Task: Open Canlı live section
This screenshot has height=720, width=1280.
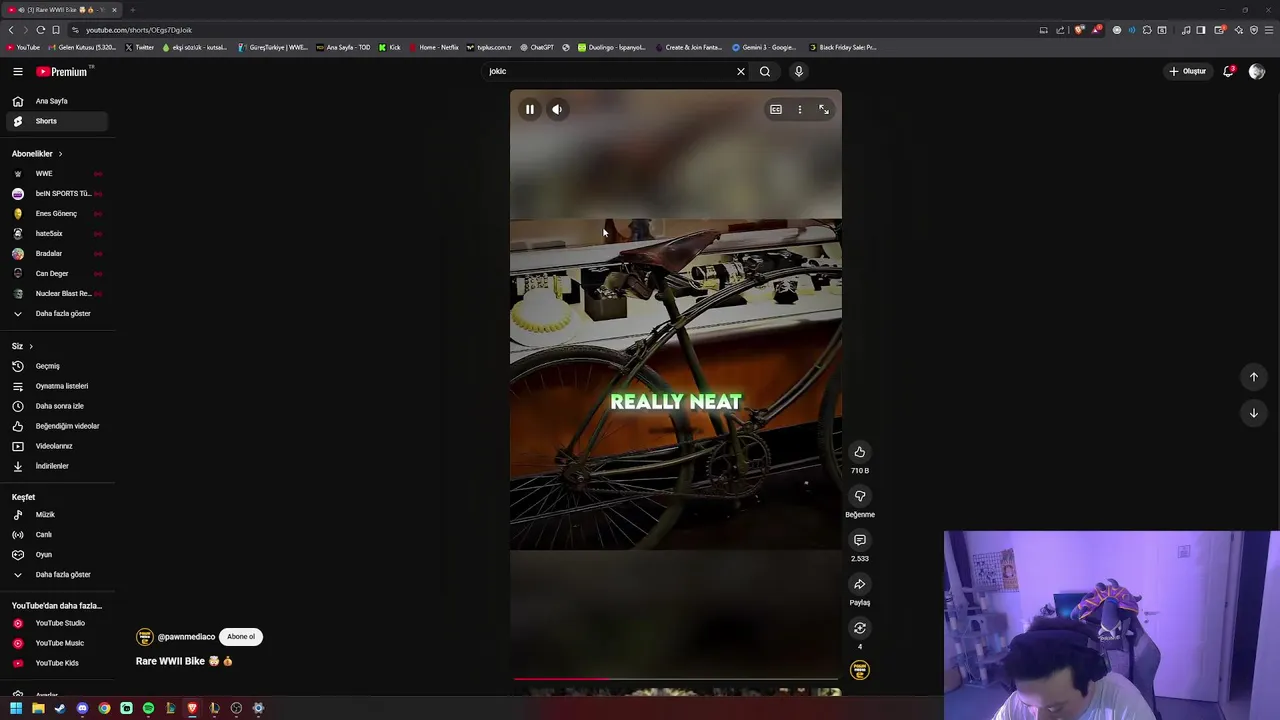Action: point(55,534)
